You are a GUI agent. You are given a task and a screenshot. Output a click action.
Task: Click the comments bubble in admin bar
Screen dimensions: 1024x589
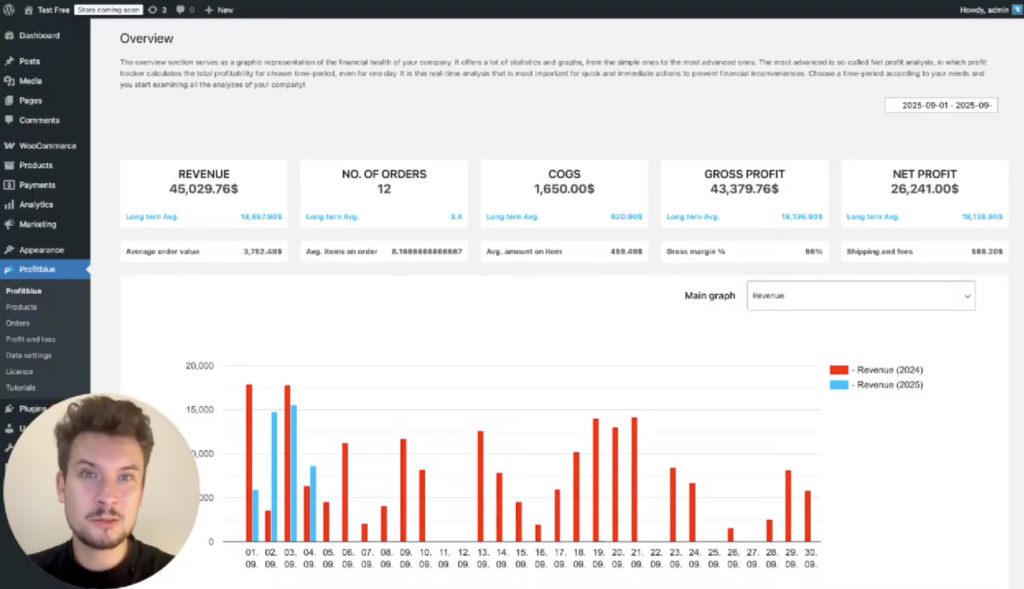182,9
